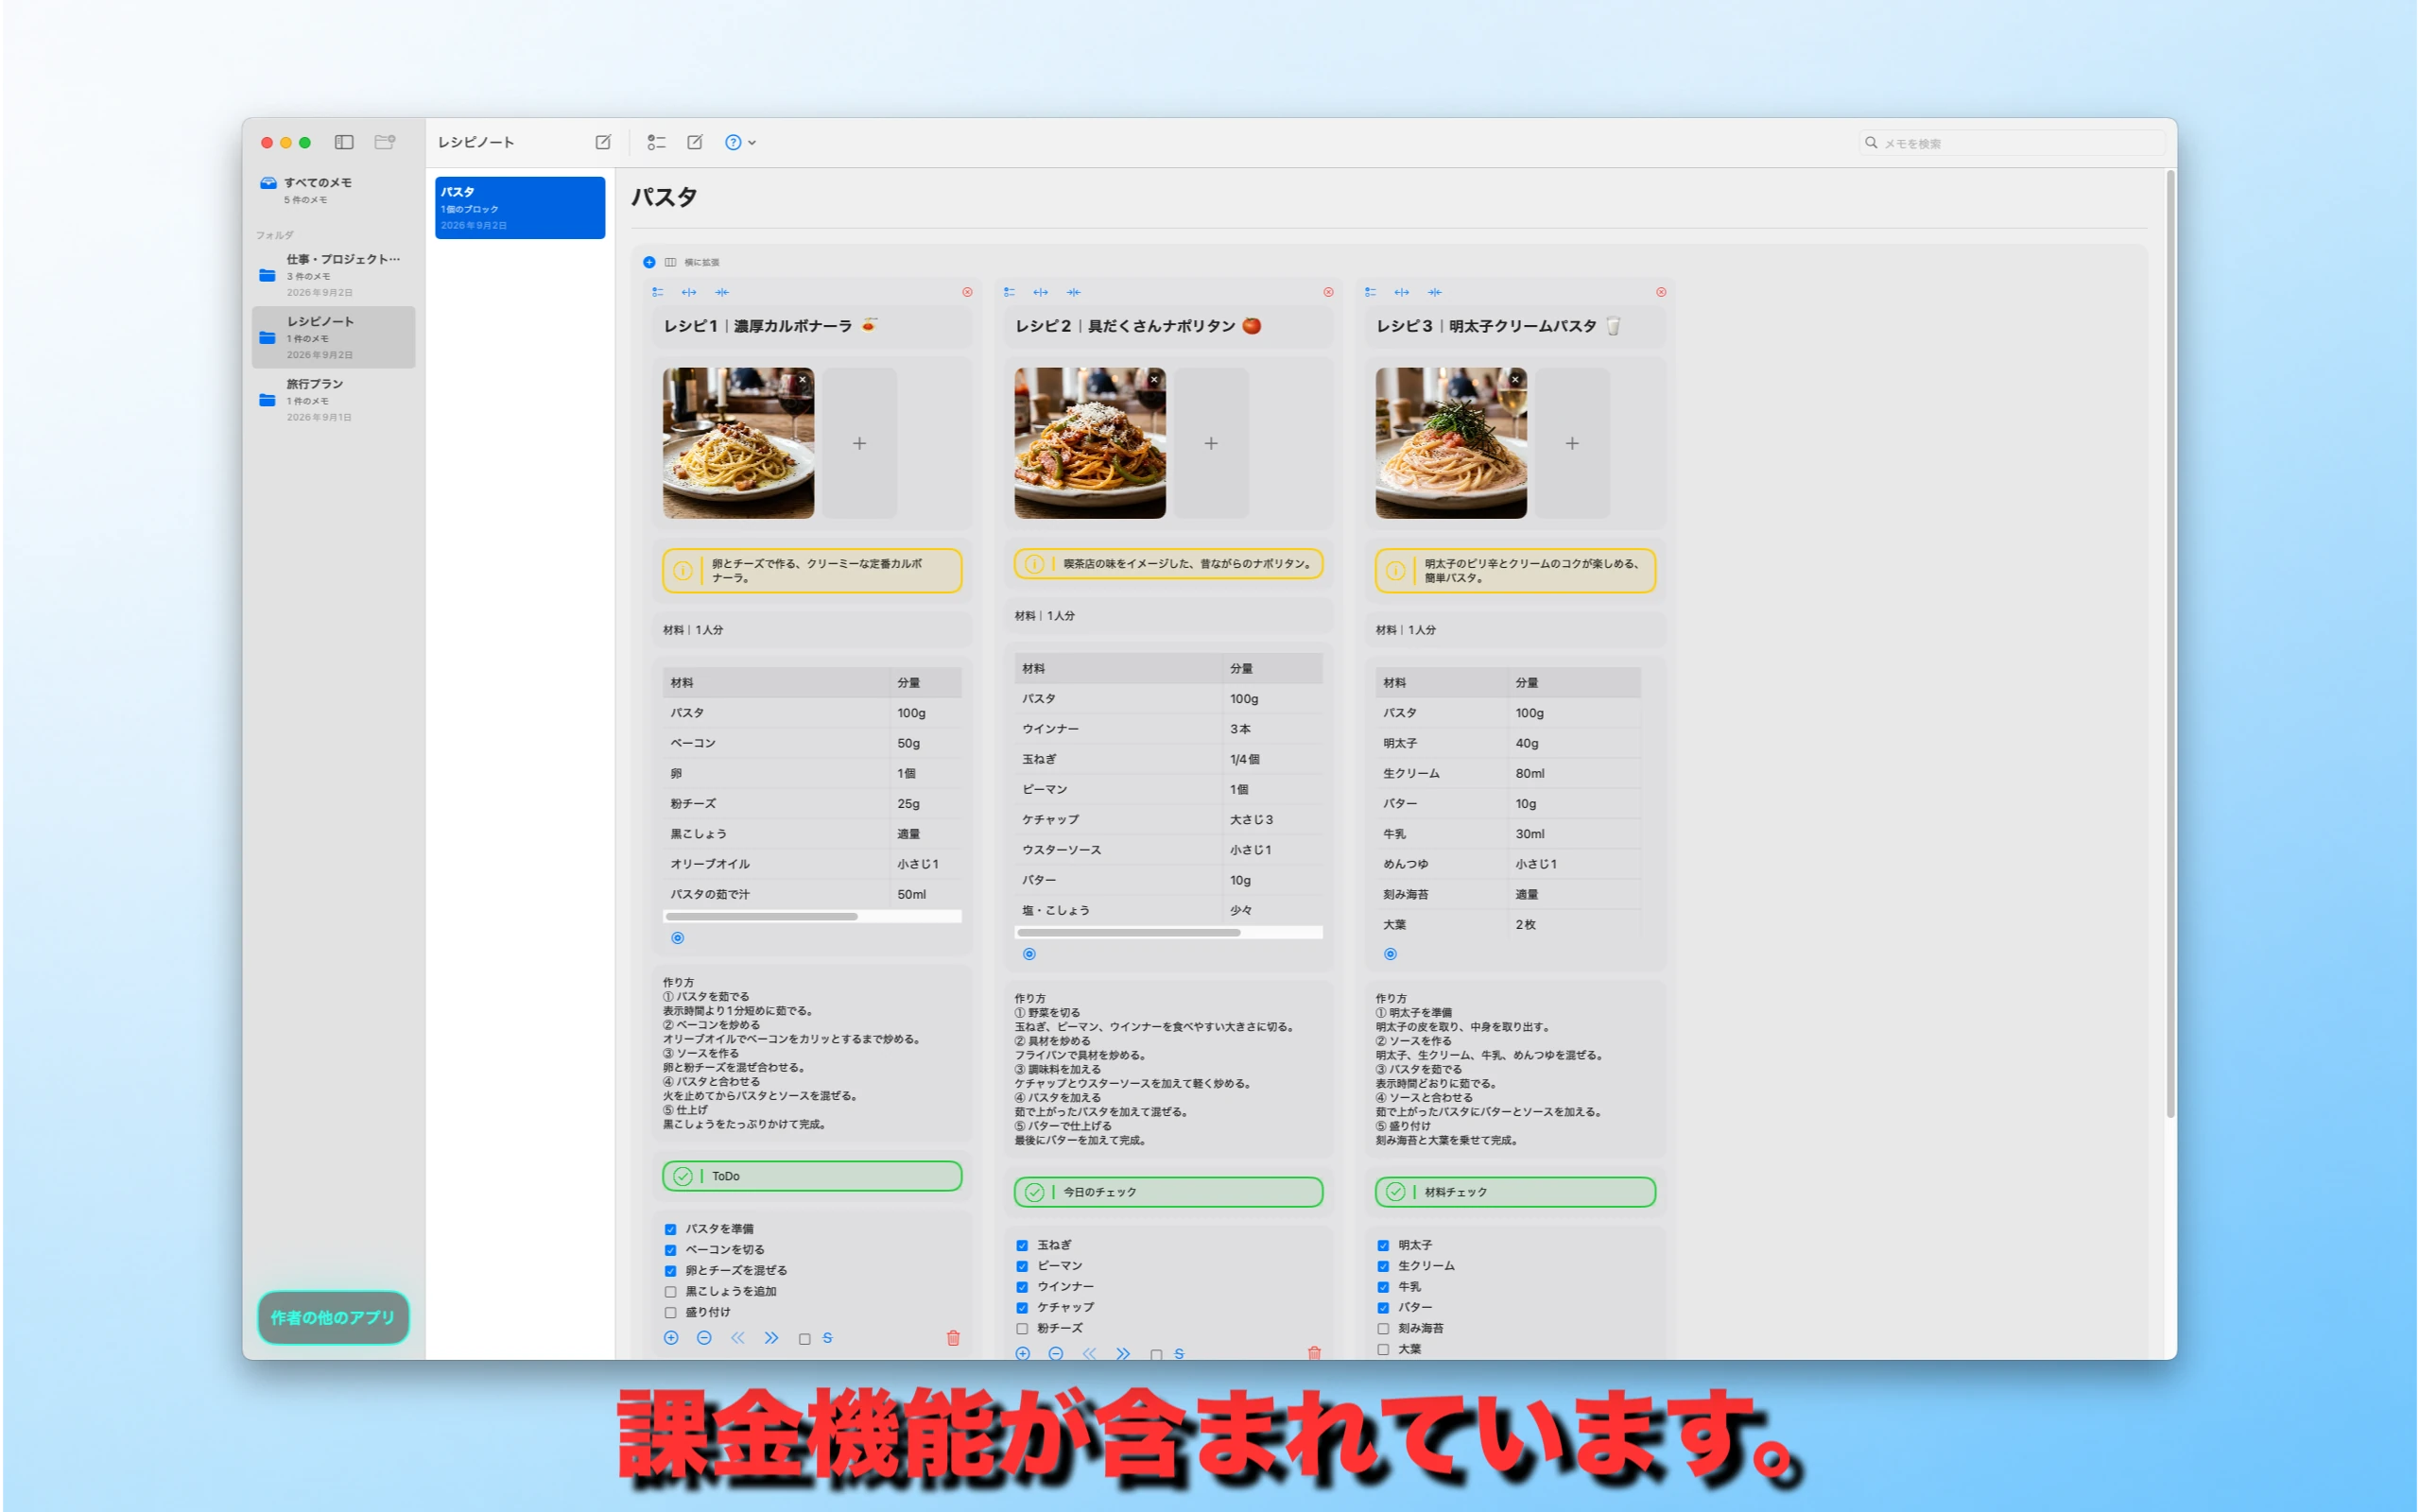The image size is (2420, 1512).
Task: Click the main note vertical scrollbar
Action: point(2170,645)
